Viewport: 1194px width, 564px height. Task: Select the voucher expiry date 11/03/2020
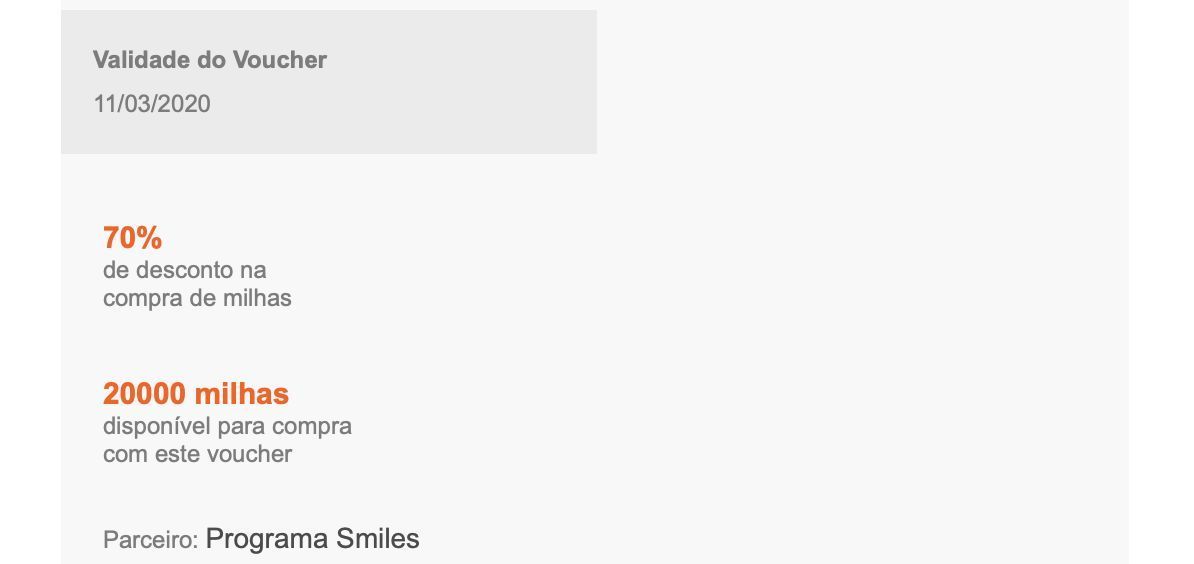pos(152,104)
